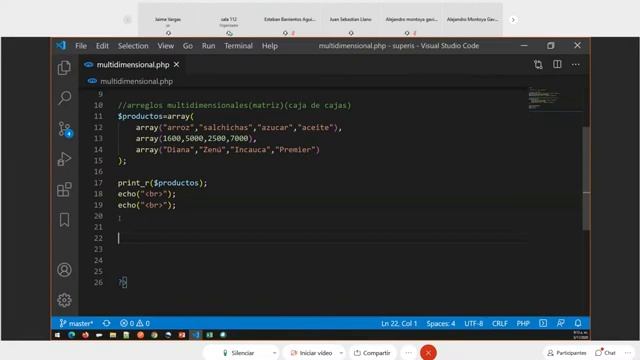Click the red end meeting button
This screenshot has height=360, width=640.
pos(428,353)
